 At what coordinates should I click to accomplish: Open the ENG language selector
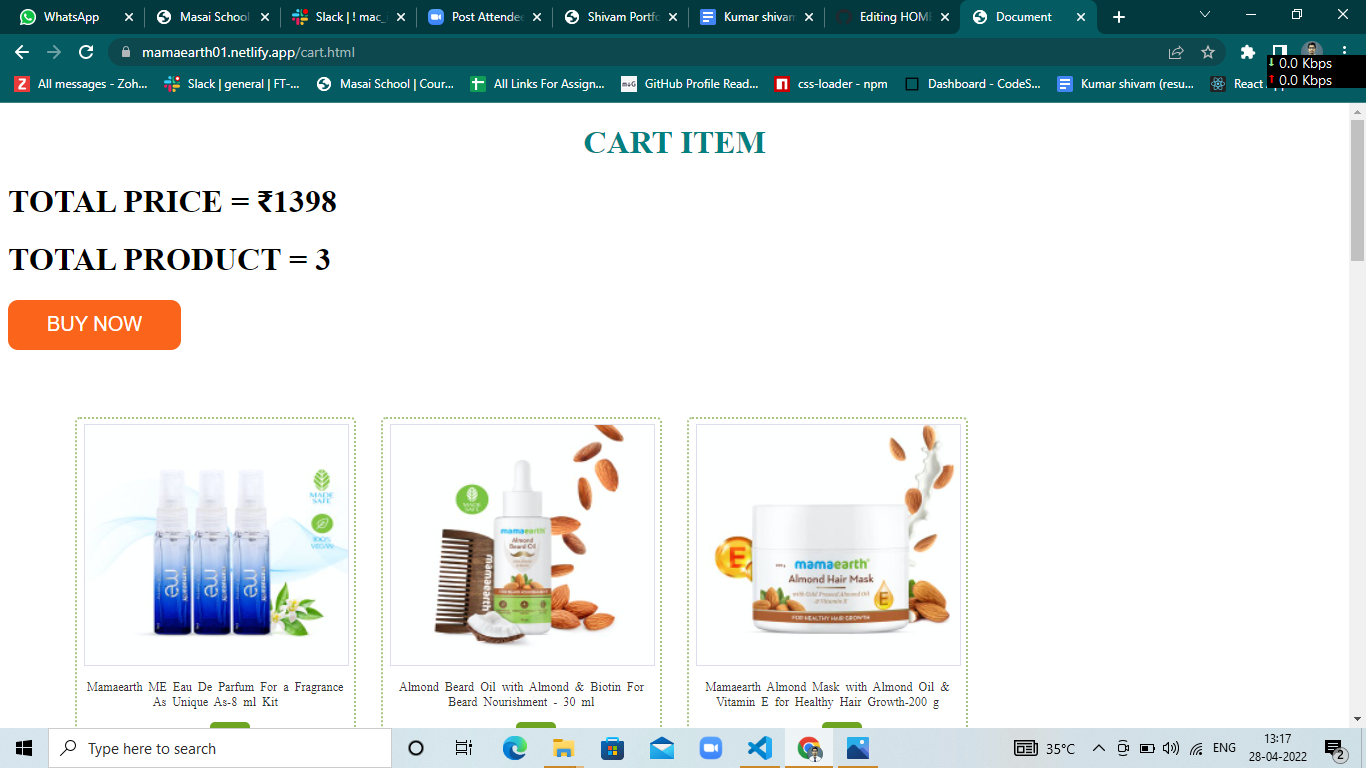pyautogui.click(x=1224, y=748)
